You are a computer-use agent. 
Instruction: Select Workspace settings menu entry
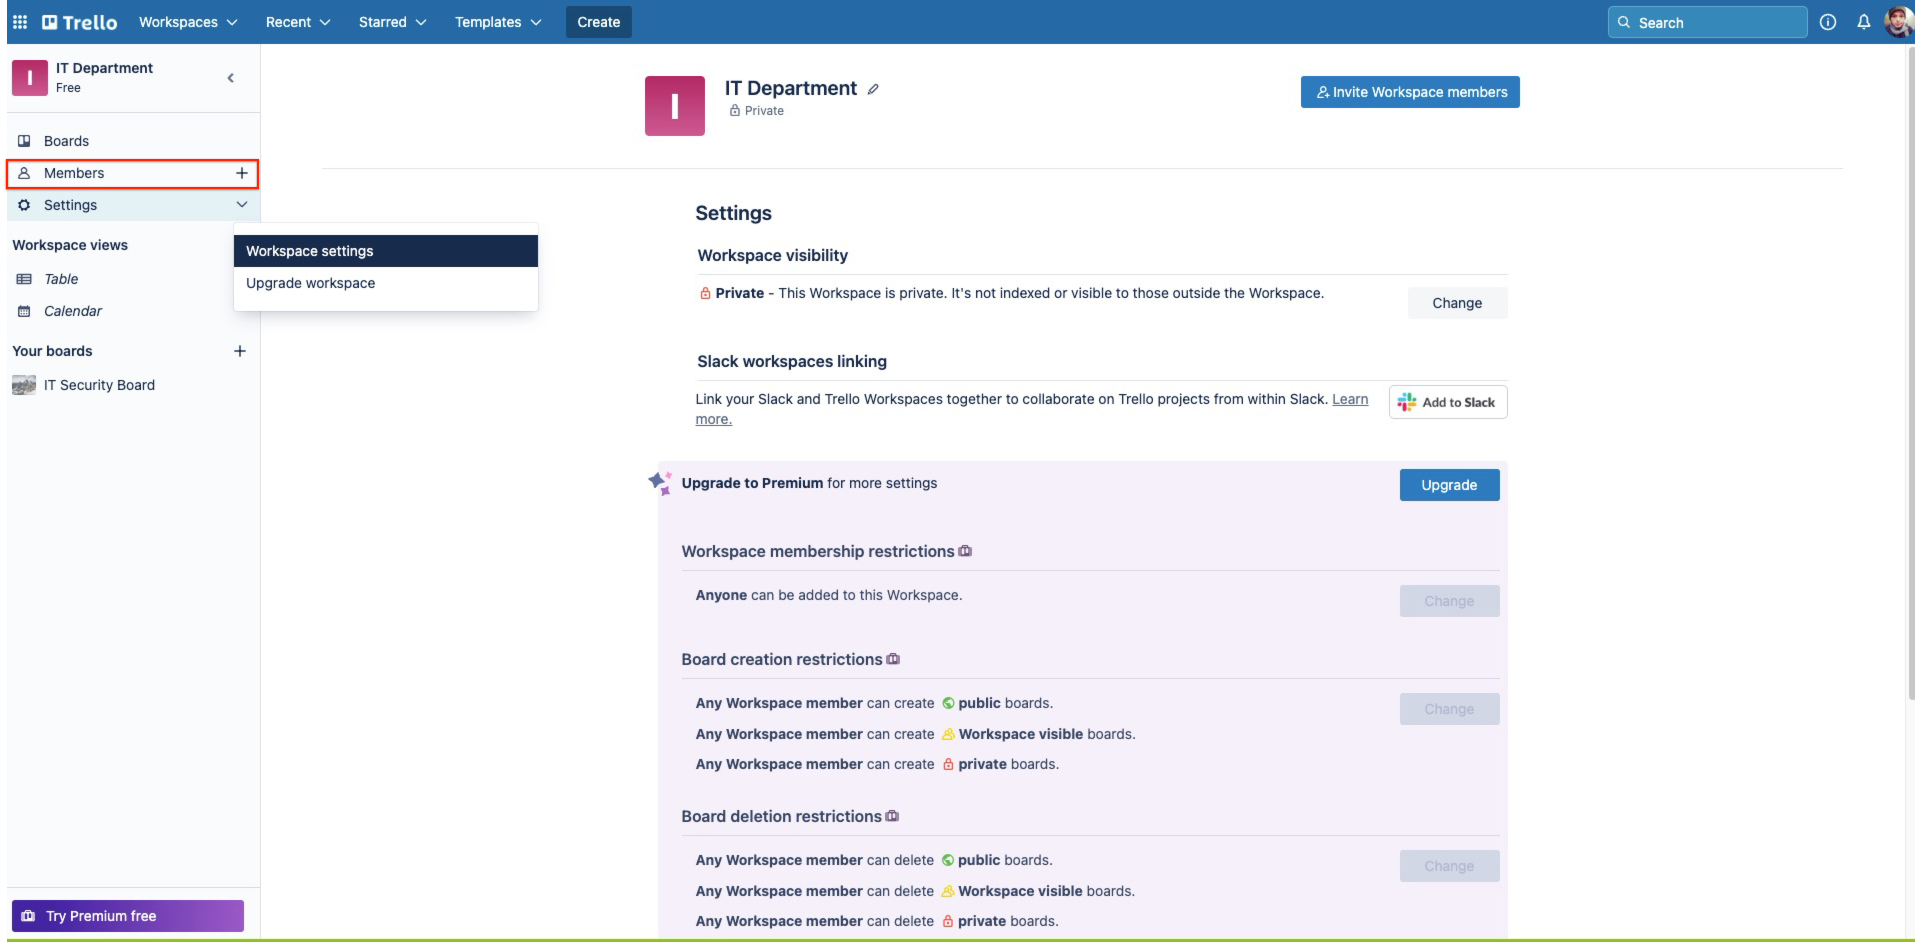point(386,251)
